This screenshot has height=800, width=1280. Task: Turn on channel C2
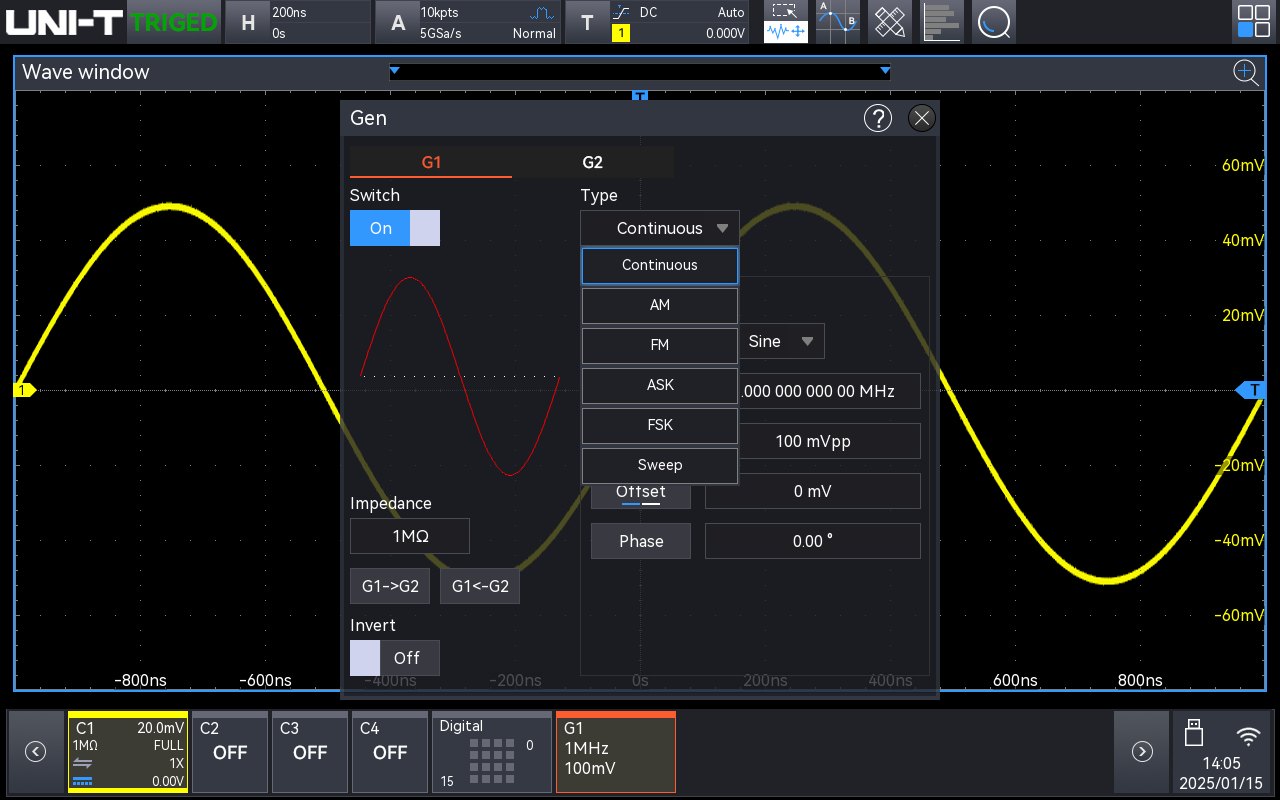tap(229, 752)
